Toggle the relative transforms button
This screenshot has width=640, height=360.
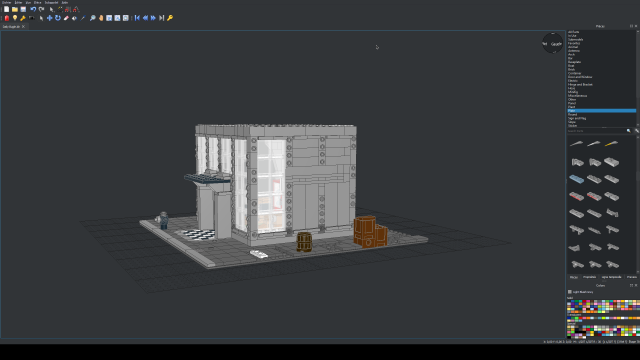[x=60, y=9]
